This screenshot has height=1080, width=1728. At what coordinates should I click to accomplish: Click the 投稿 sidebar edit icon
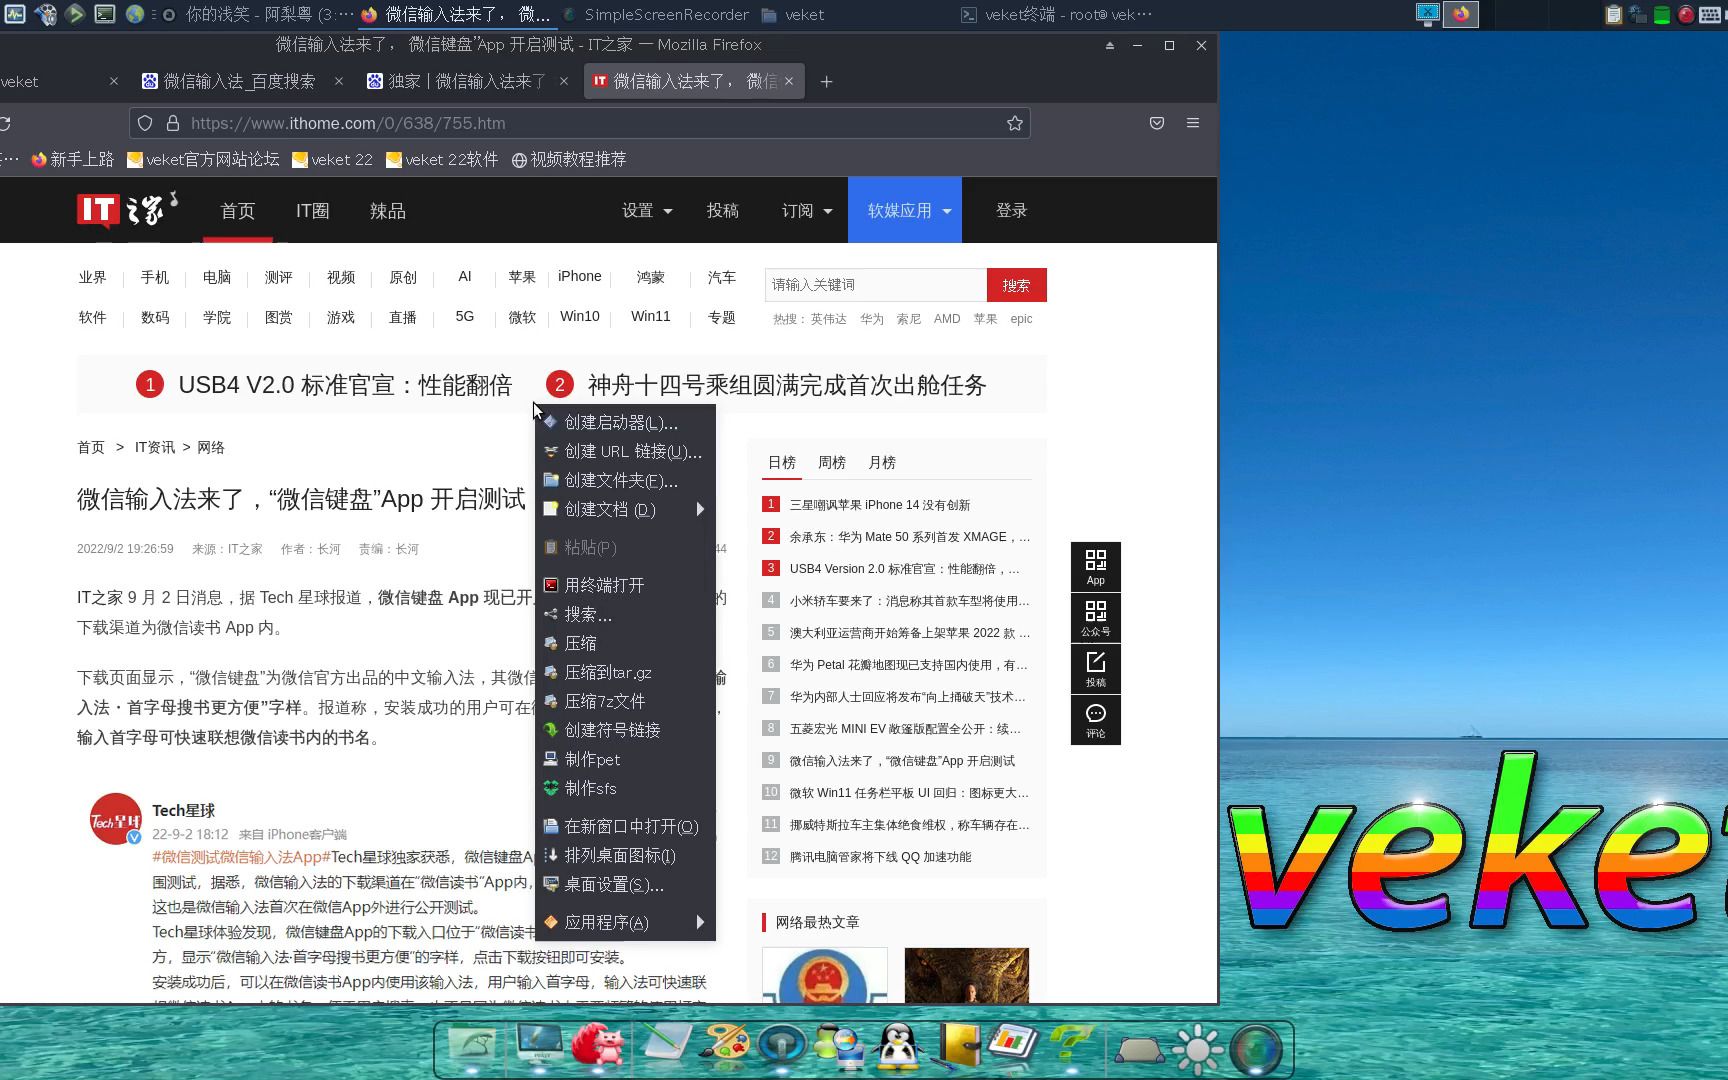(1095, 669)
